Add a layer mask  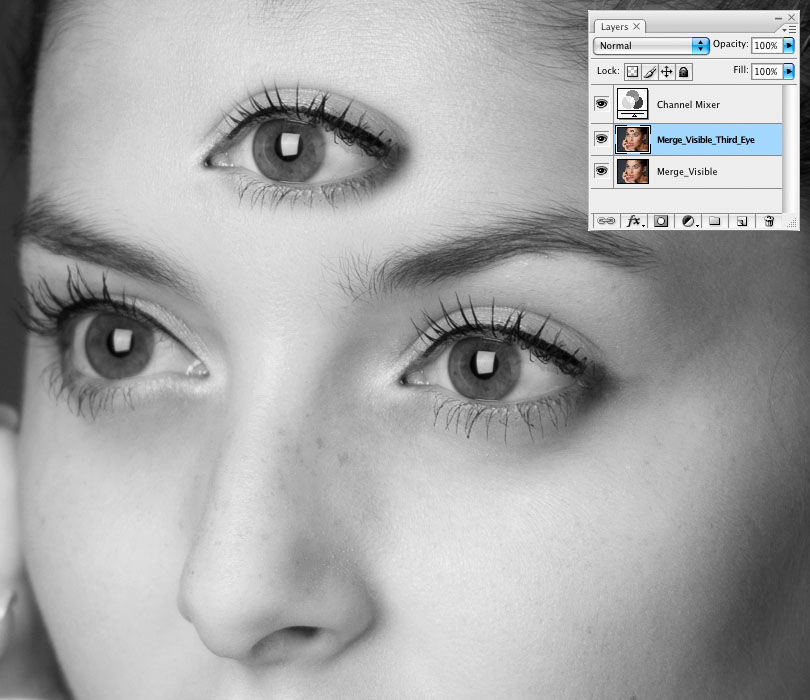tap(662, 221)
